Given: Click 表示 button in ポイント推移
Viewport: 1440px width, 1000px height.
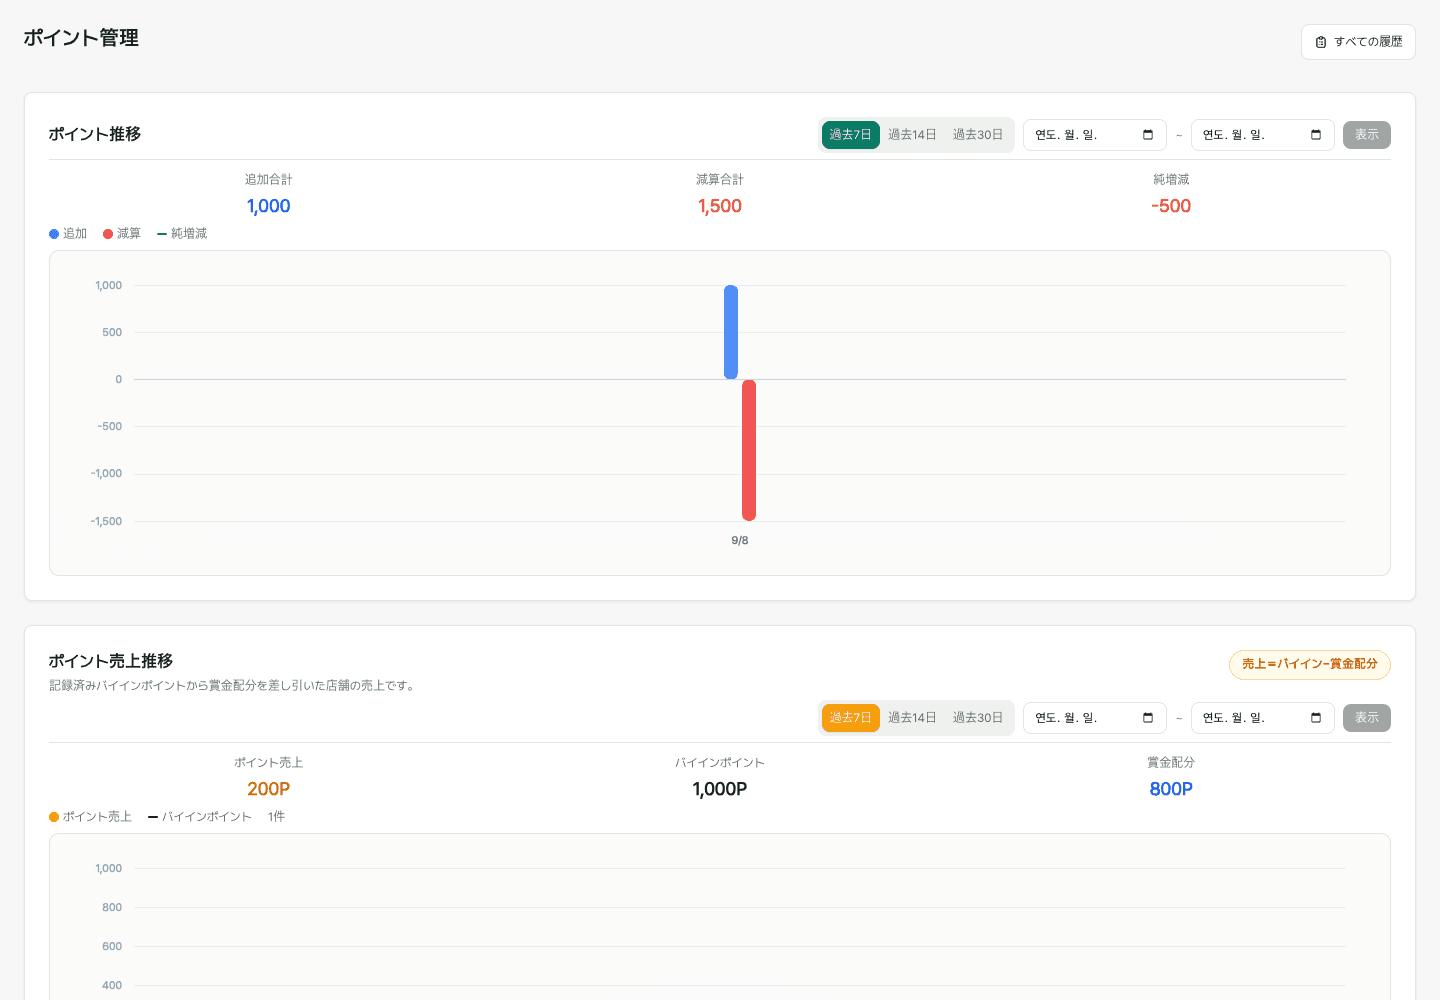Looking at the screenshot, I should point(1367,135).
